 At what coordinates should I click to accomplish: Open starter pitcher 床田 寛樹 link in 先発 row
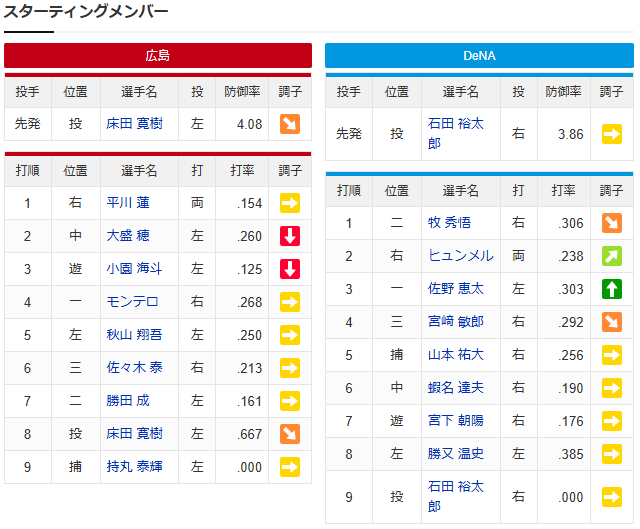(134, 124)
